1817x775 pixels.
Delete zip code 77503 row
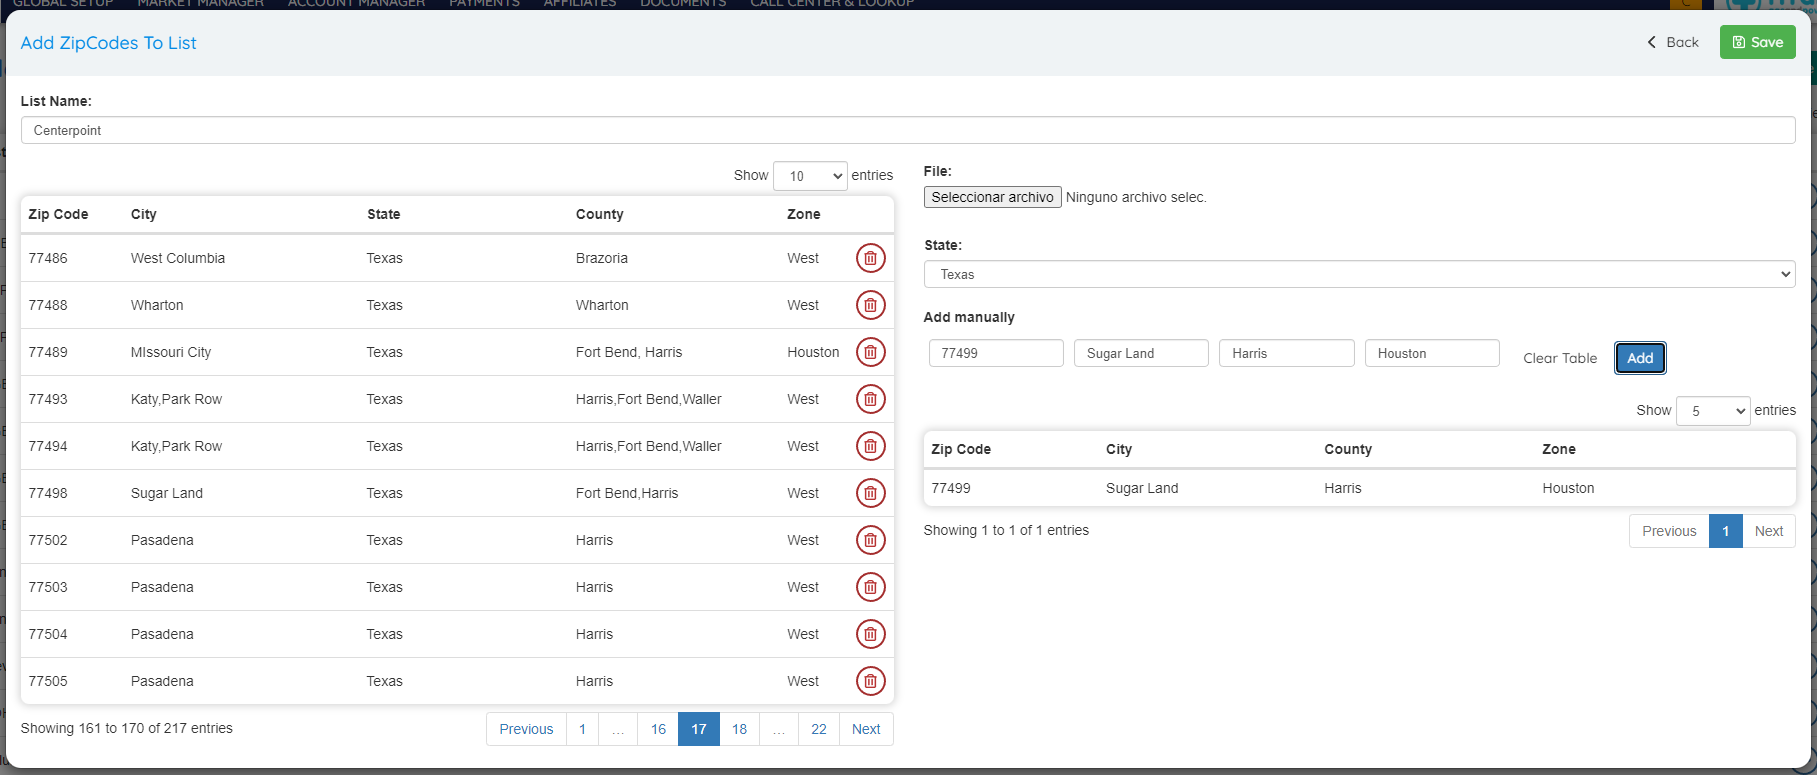pos(870,587)
